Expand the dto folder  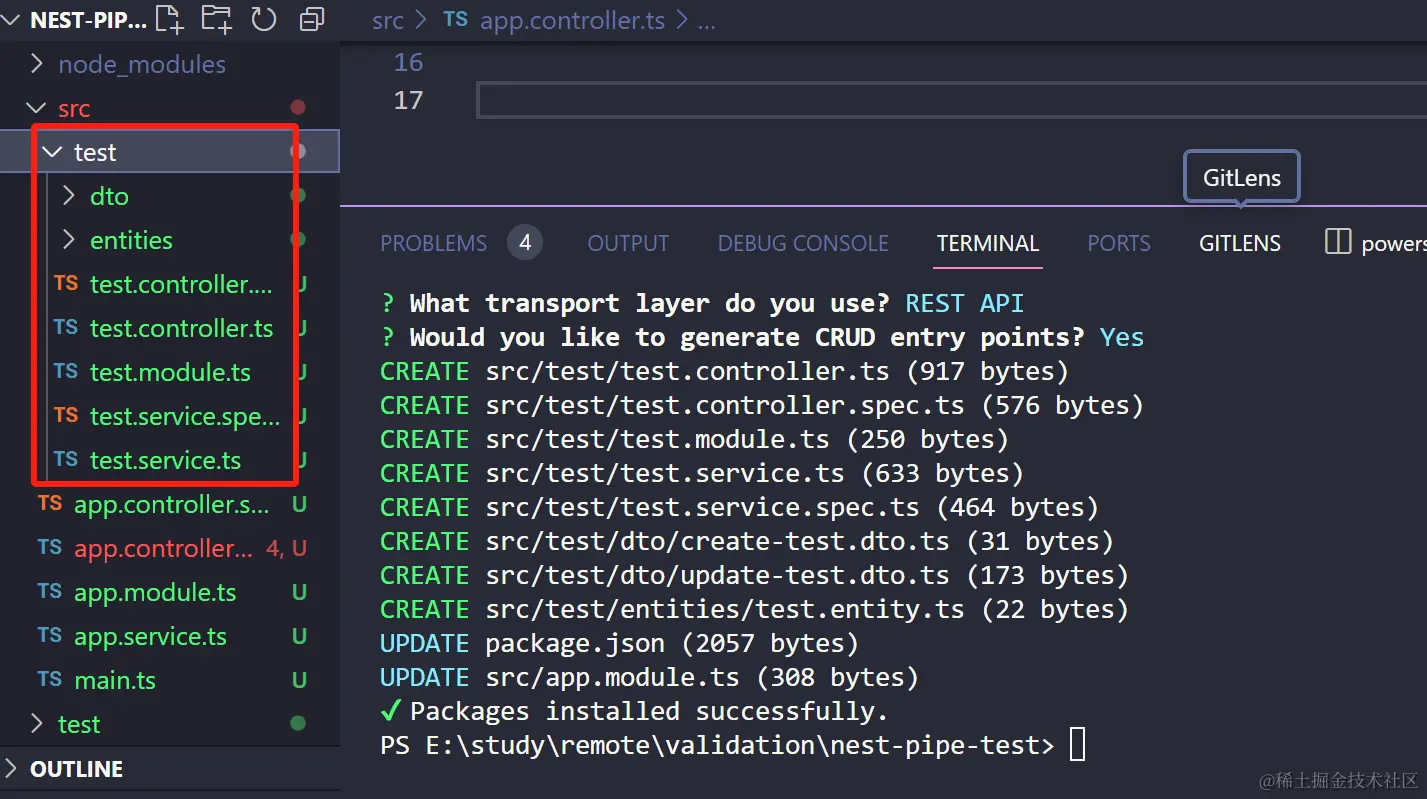pos(109,196)
